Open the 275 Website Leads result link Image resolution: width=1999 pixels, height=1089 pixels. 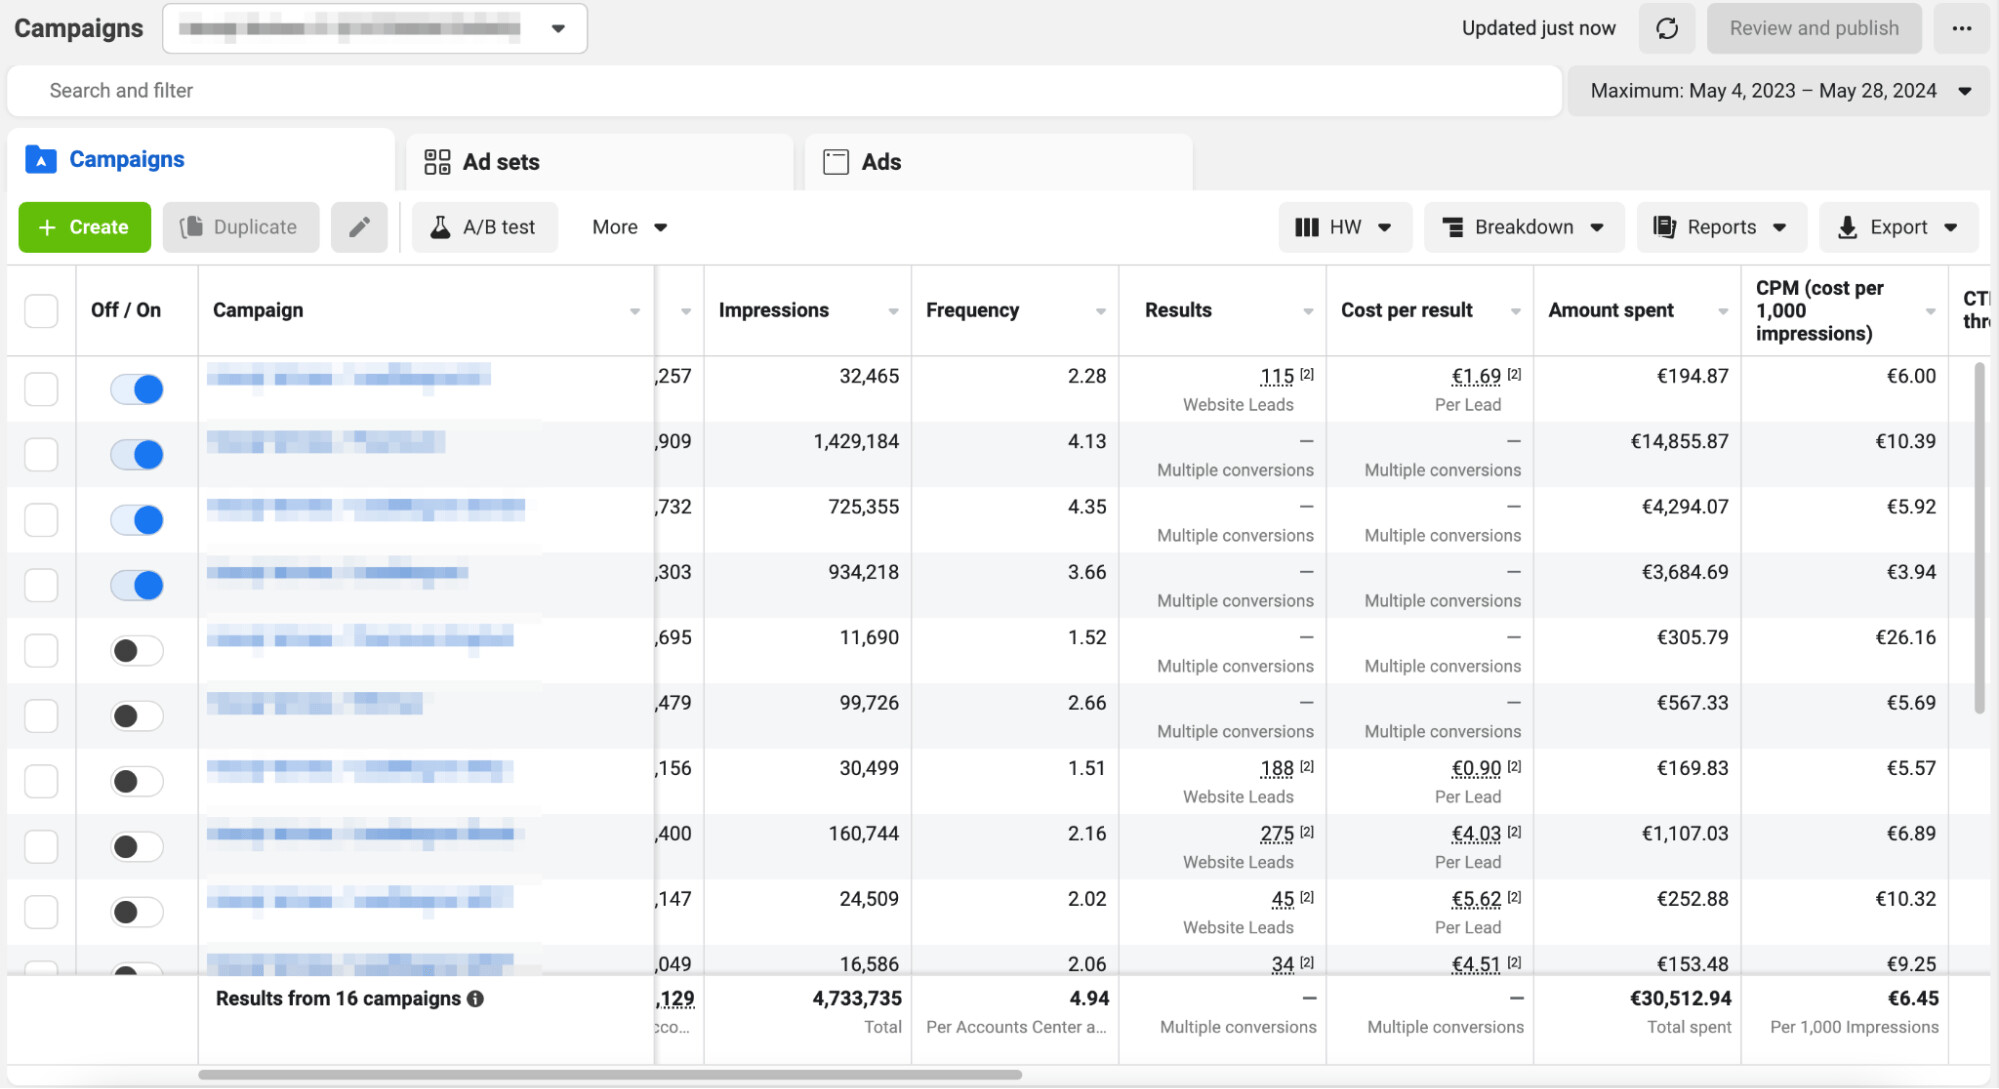[x=1277, y=834]
